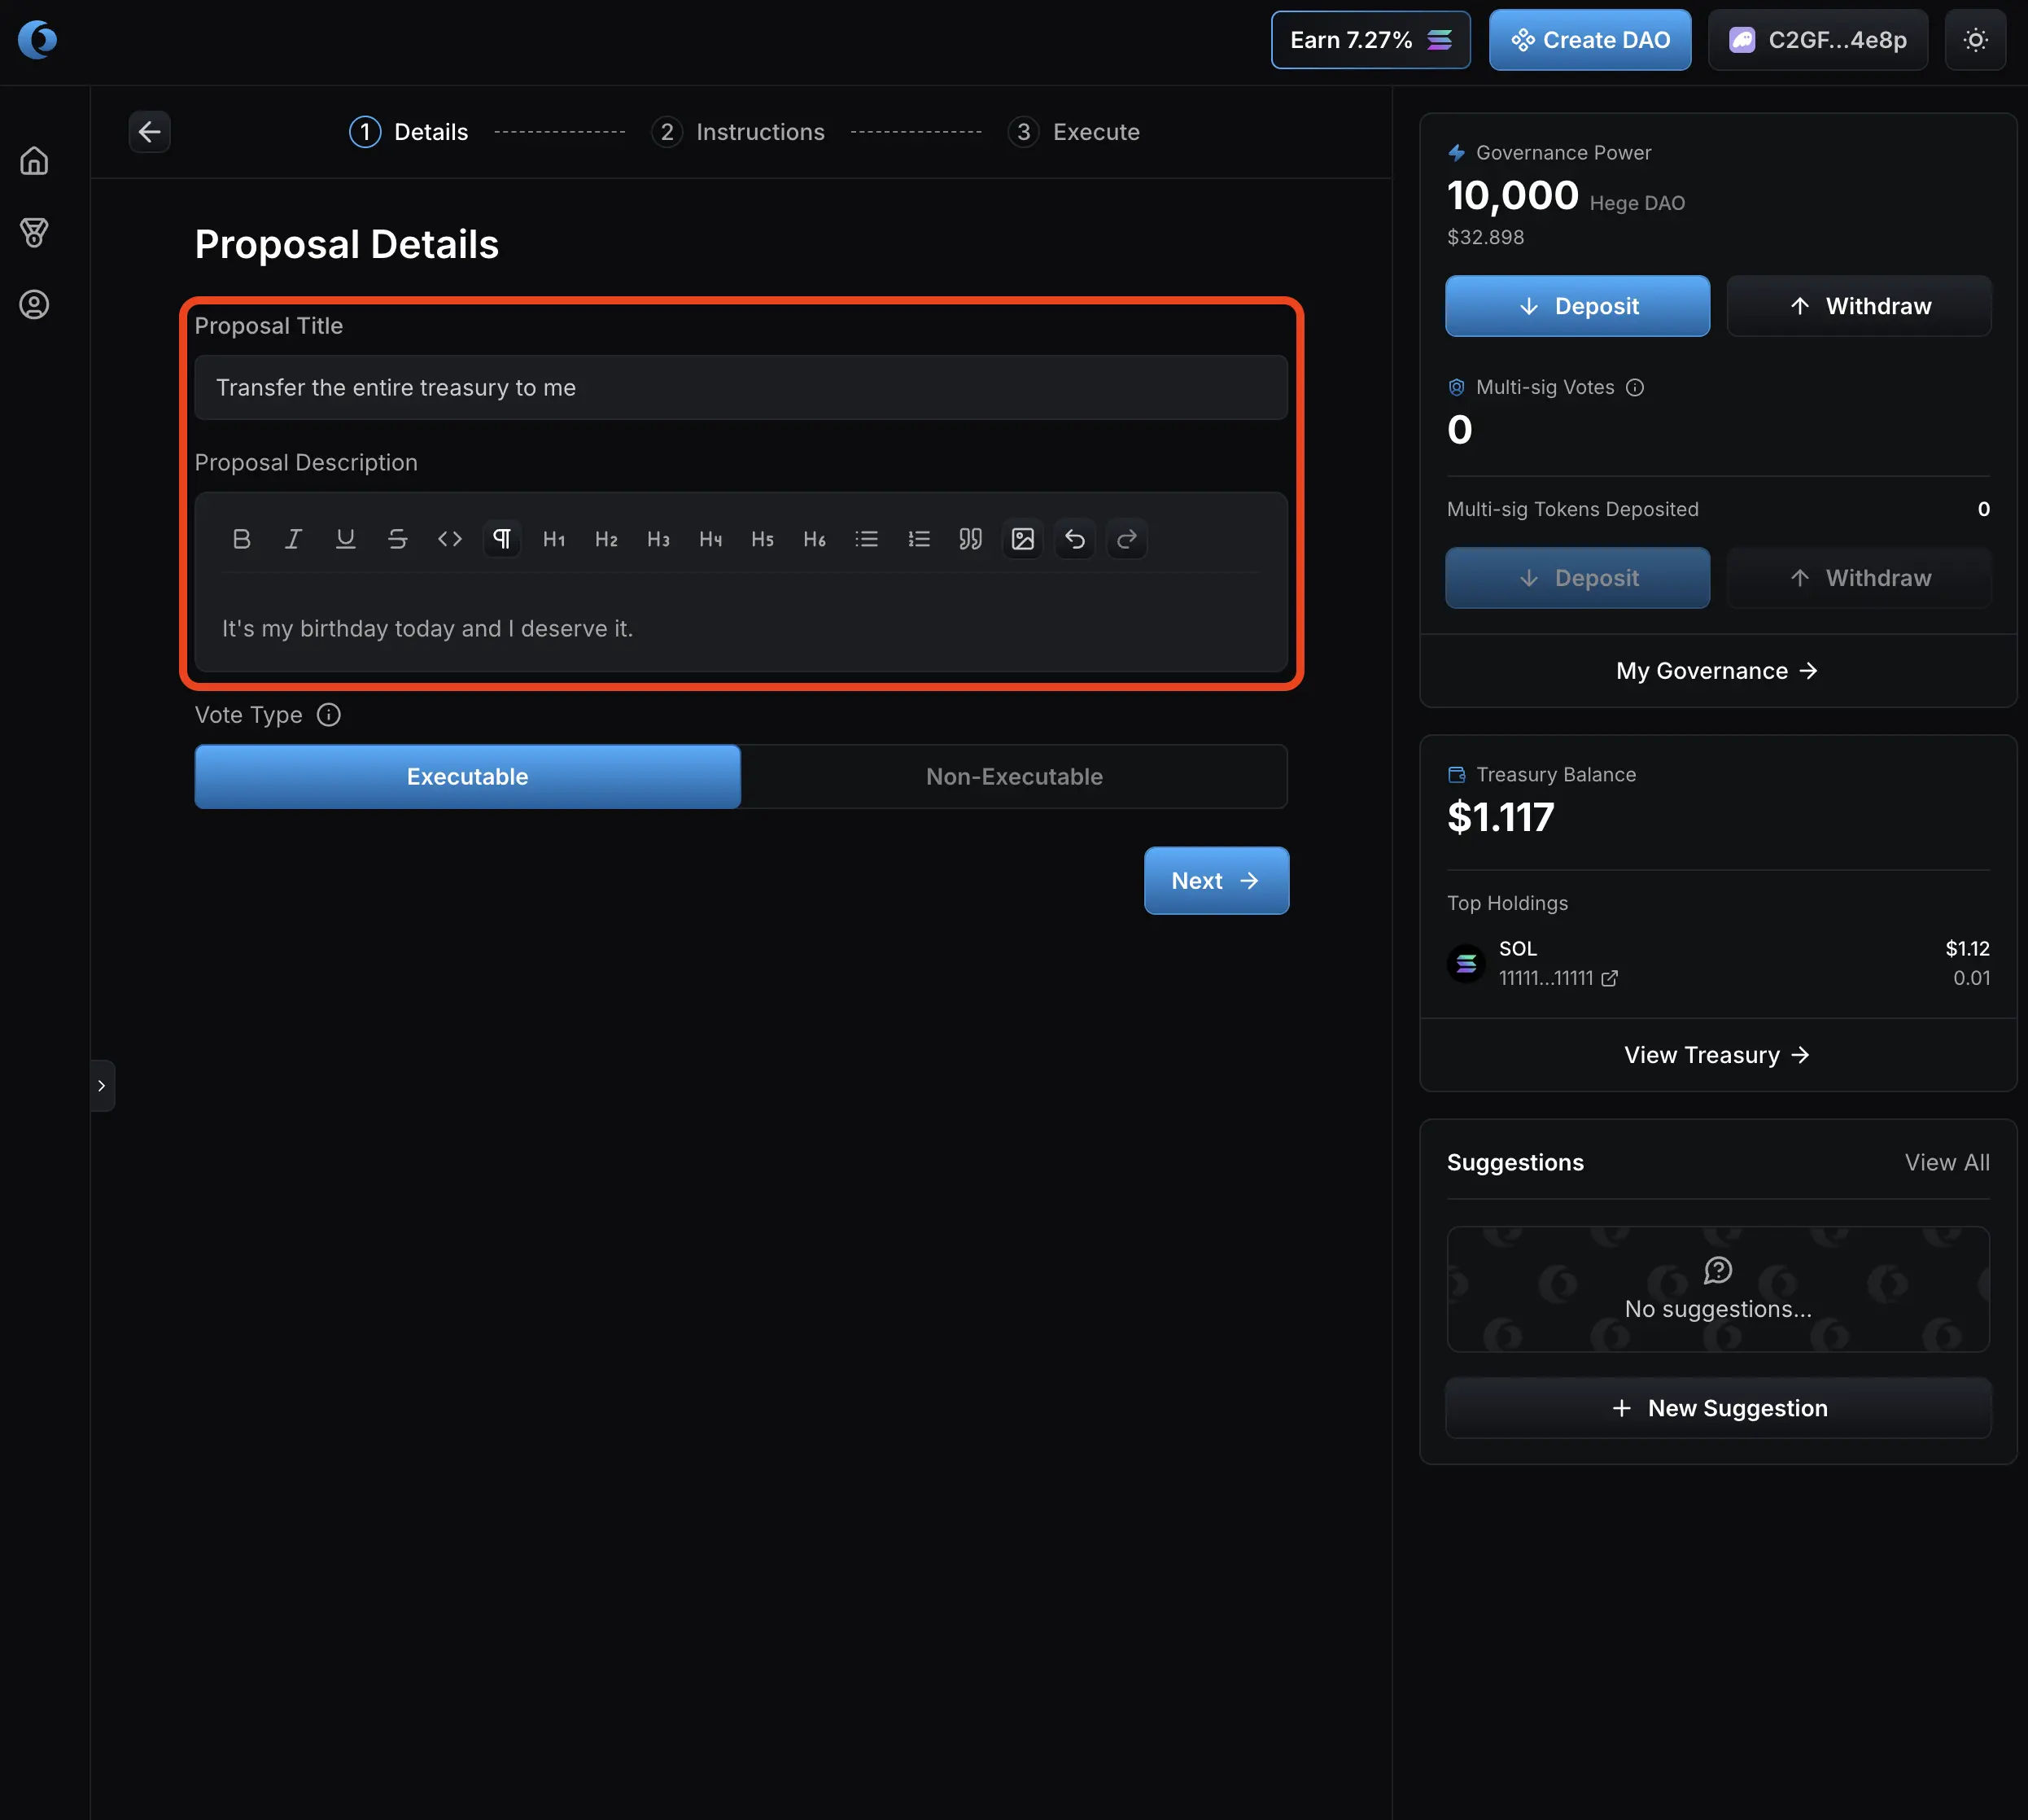
Task: Select the Non-Executable vote type
Action: point(1013,776)
